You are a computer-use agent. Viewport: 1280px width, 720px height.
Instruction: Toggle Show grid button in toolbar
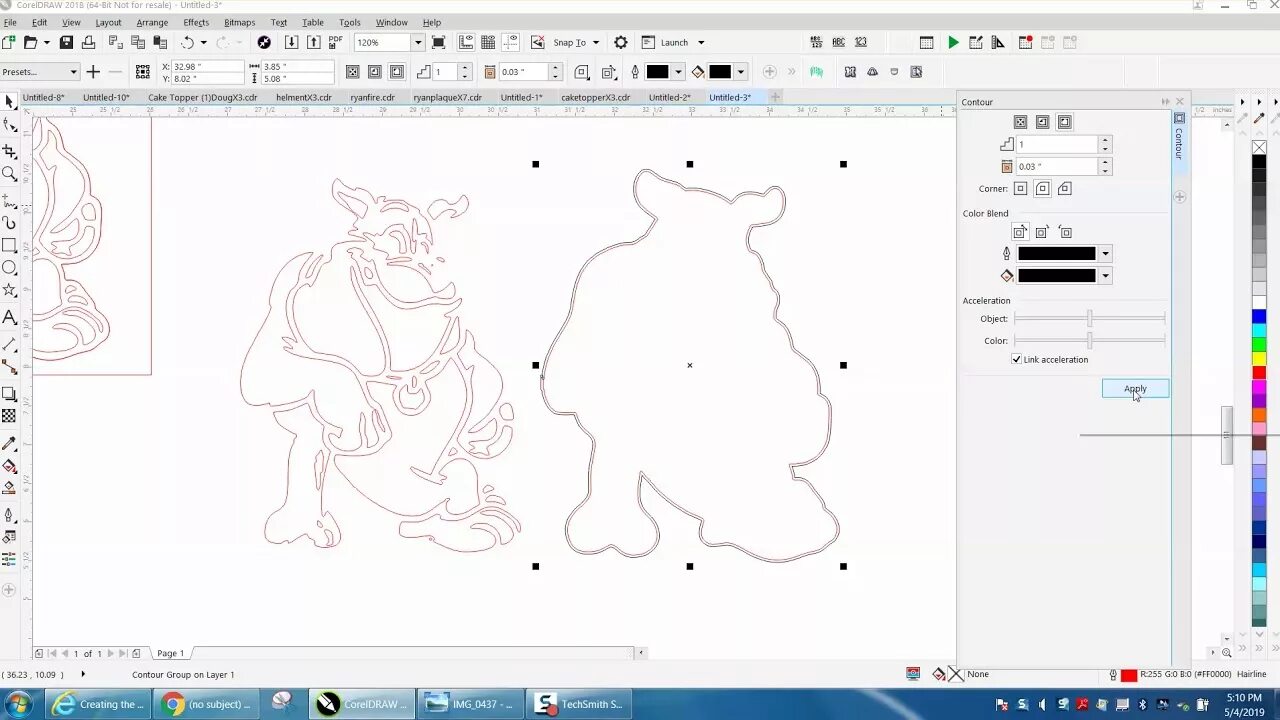[488, 42]
